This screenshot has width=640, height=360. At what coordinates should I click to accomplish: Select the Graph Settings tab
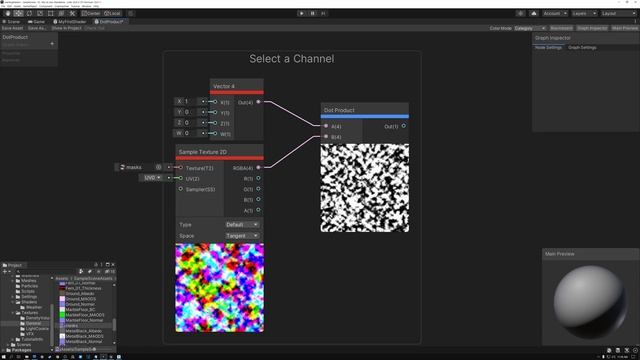582,47
